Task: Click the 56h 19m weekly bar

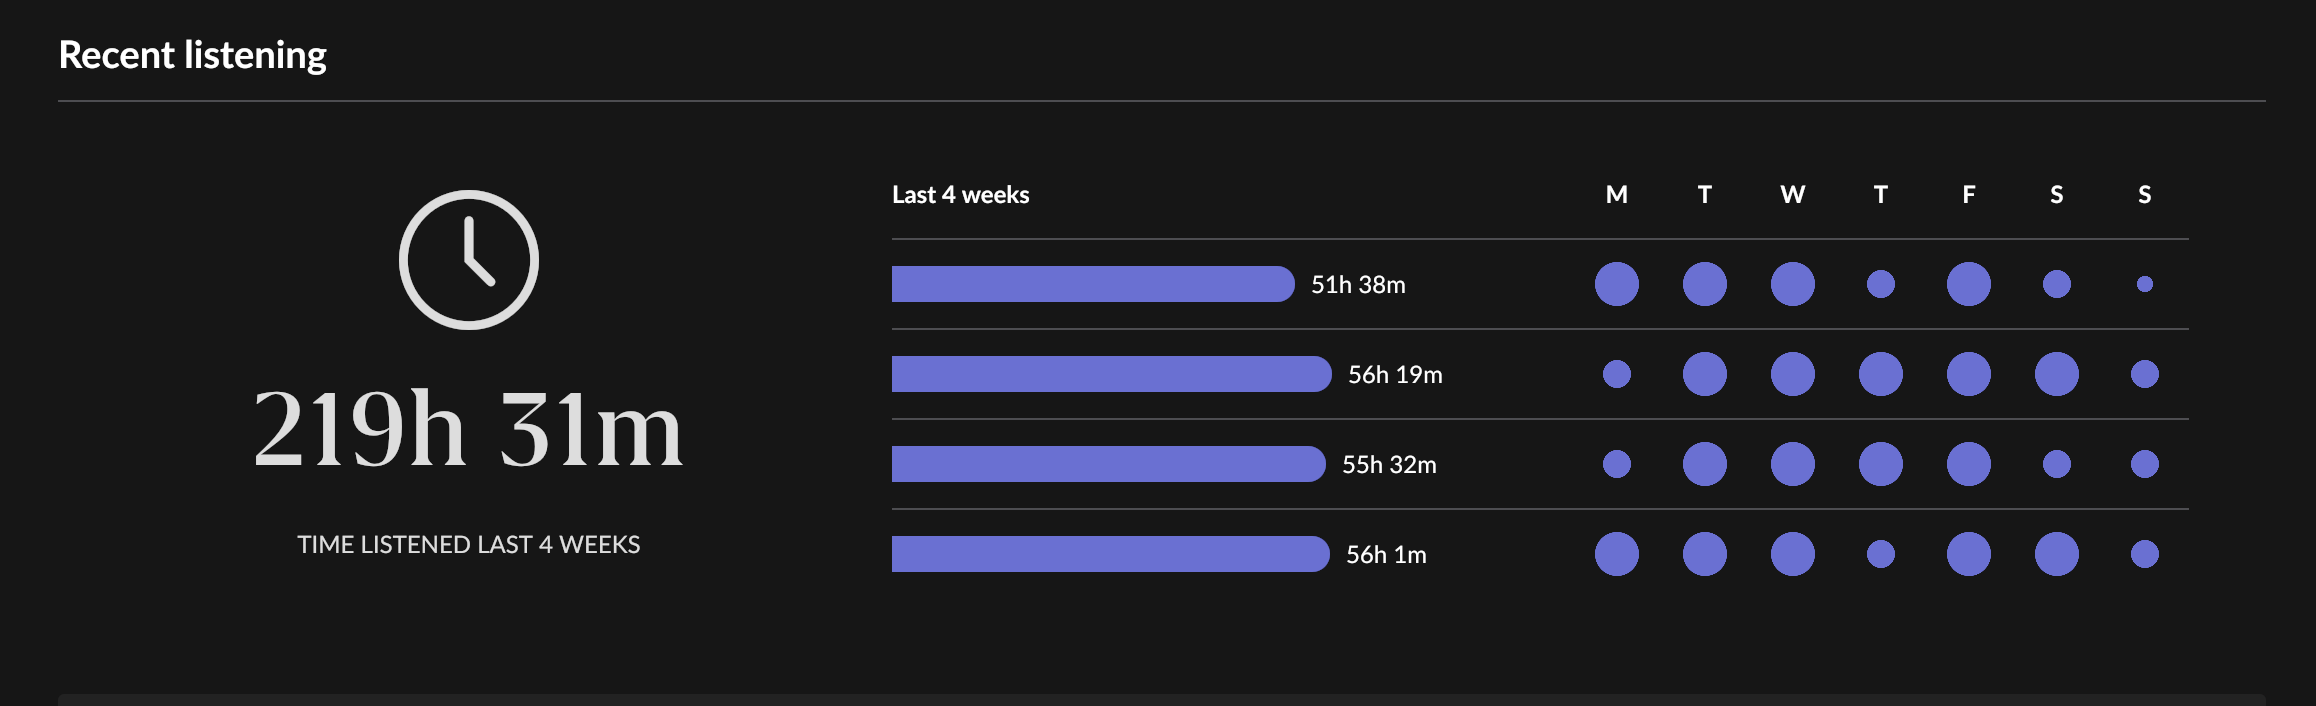Action: pyautogui.click(x=1110, y=374)
